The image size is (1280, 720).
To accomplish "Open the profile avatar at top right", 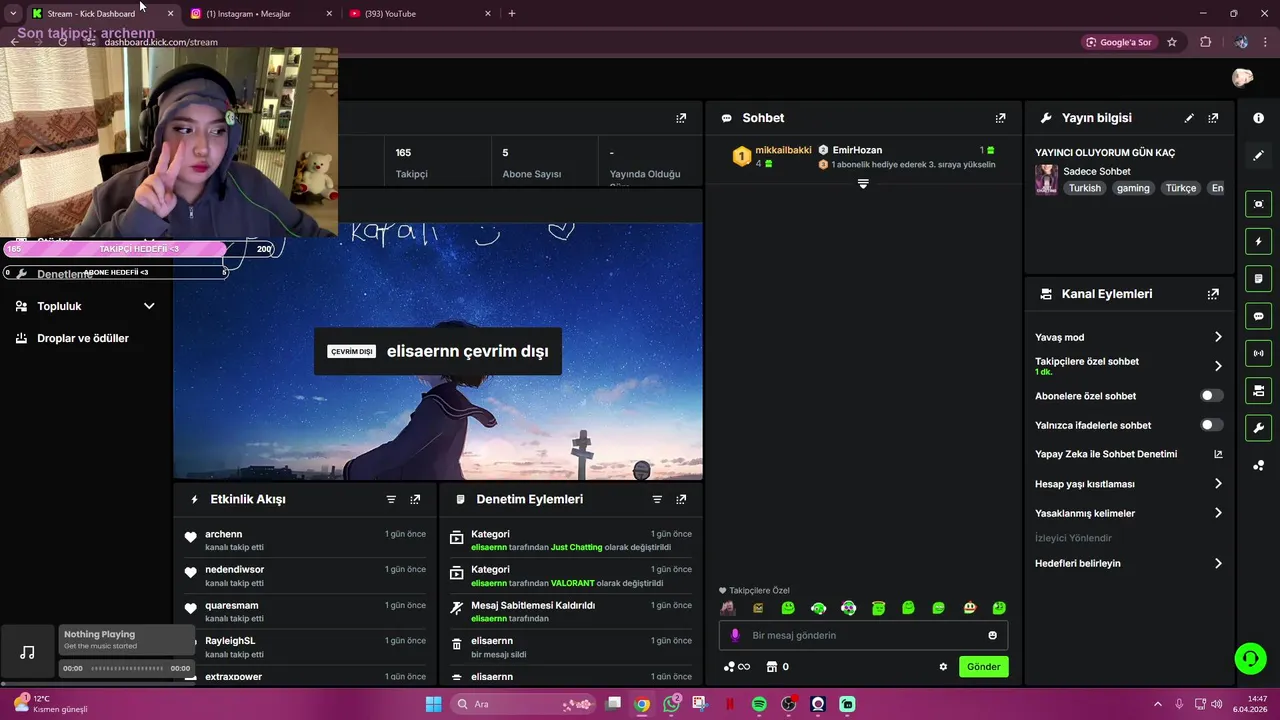I will tap(1242, 78).
